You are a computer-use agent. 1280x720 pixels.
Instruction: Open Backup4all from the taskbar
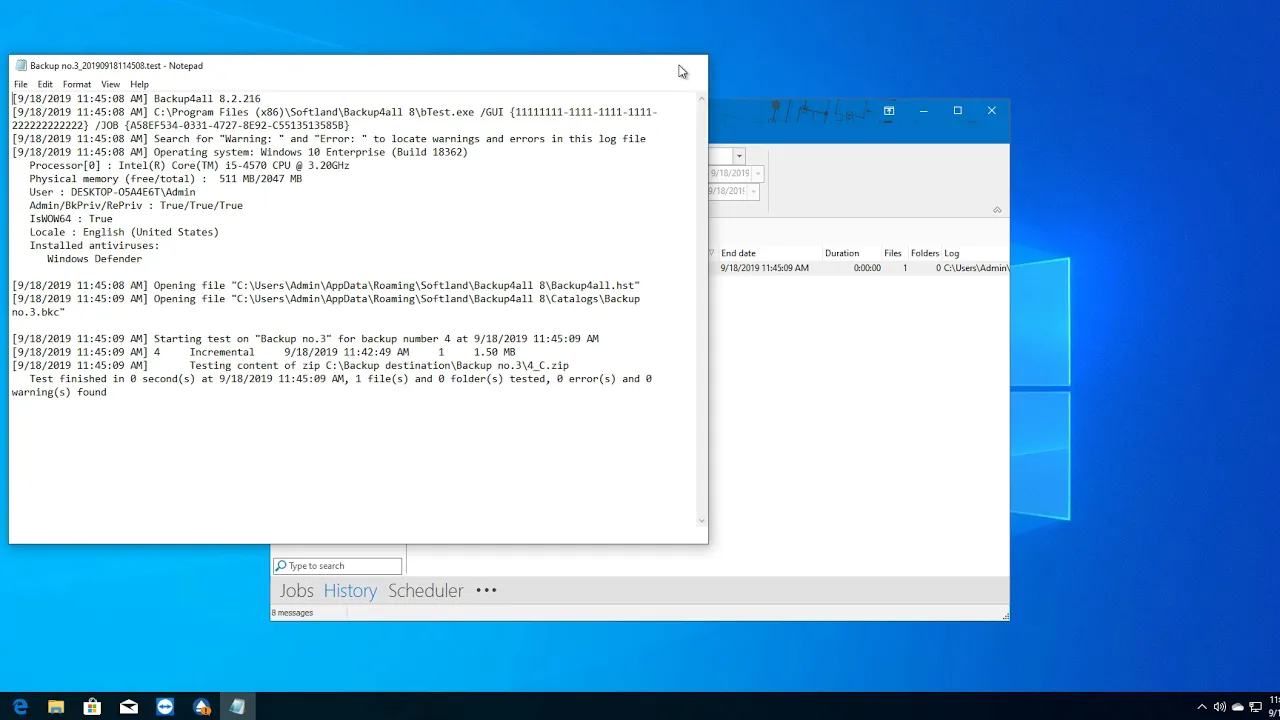202,707
